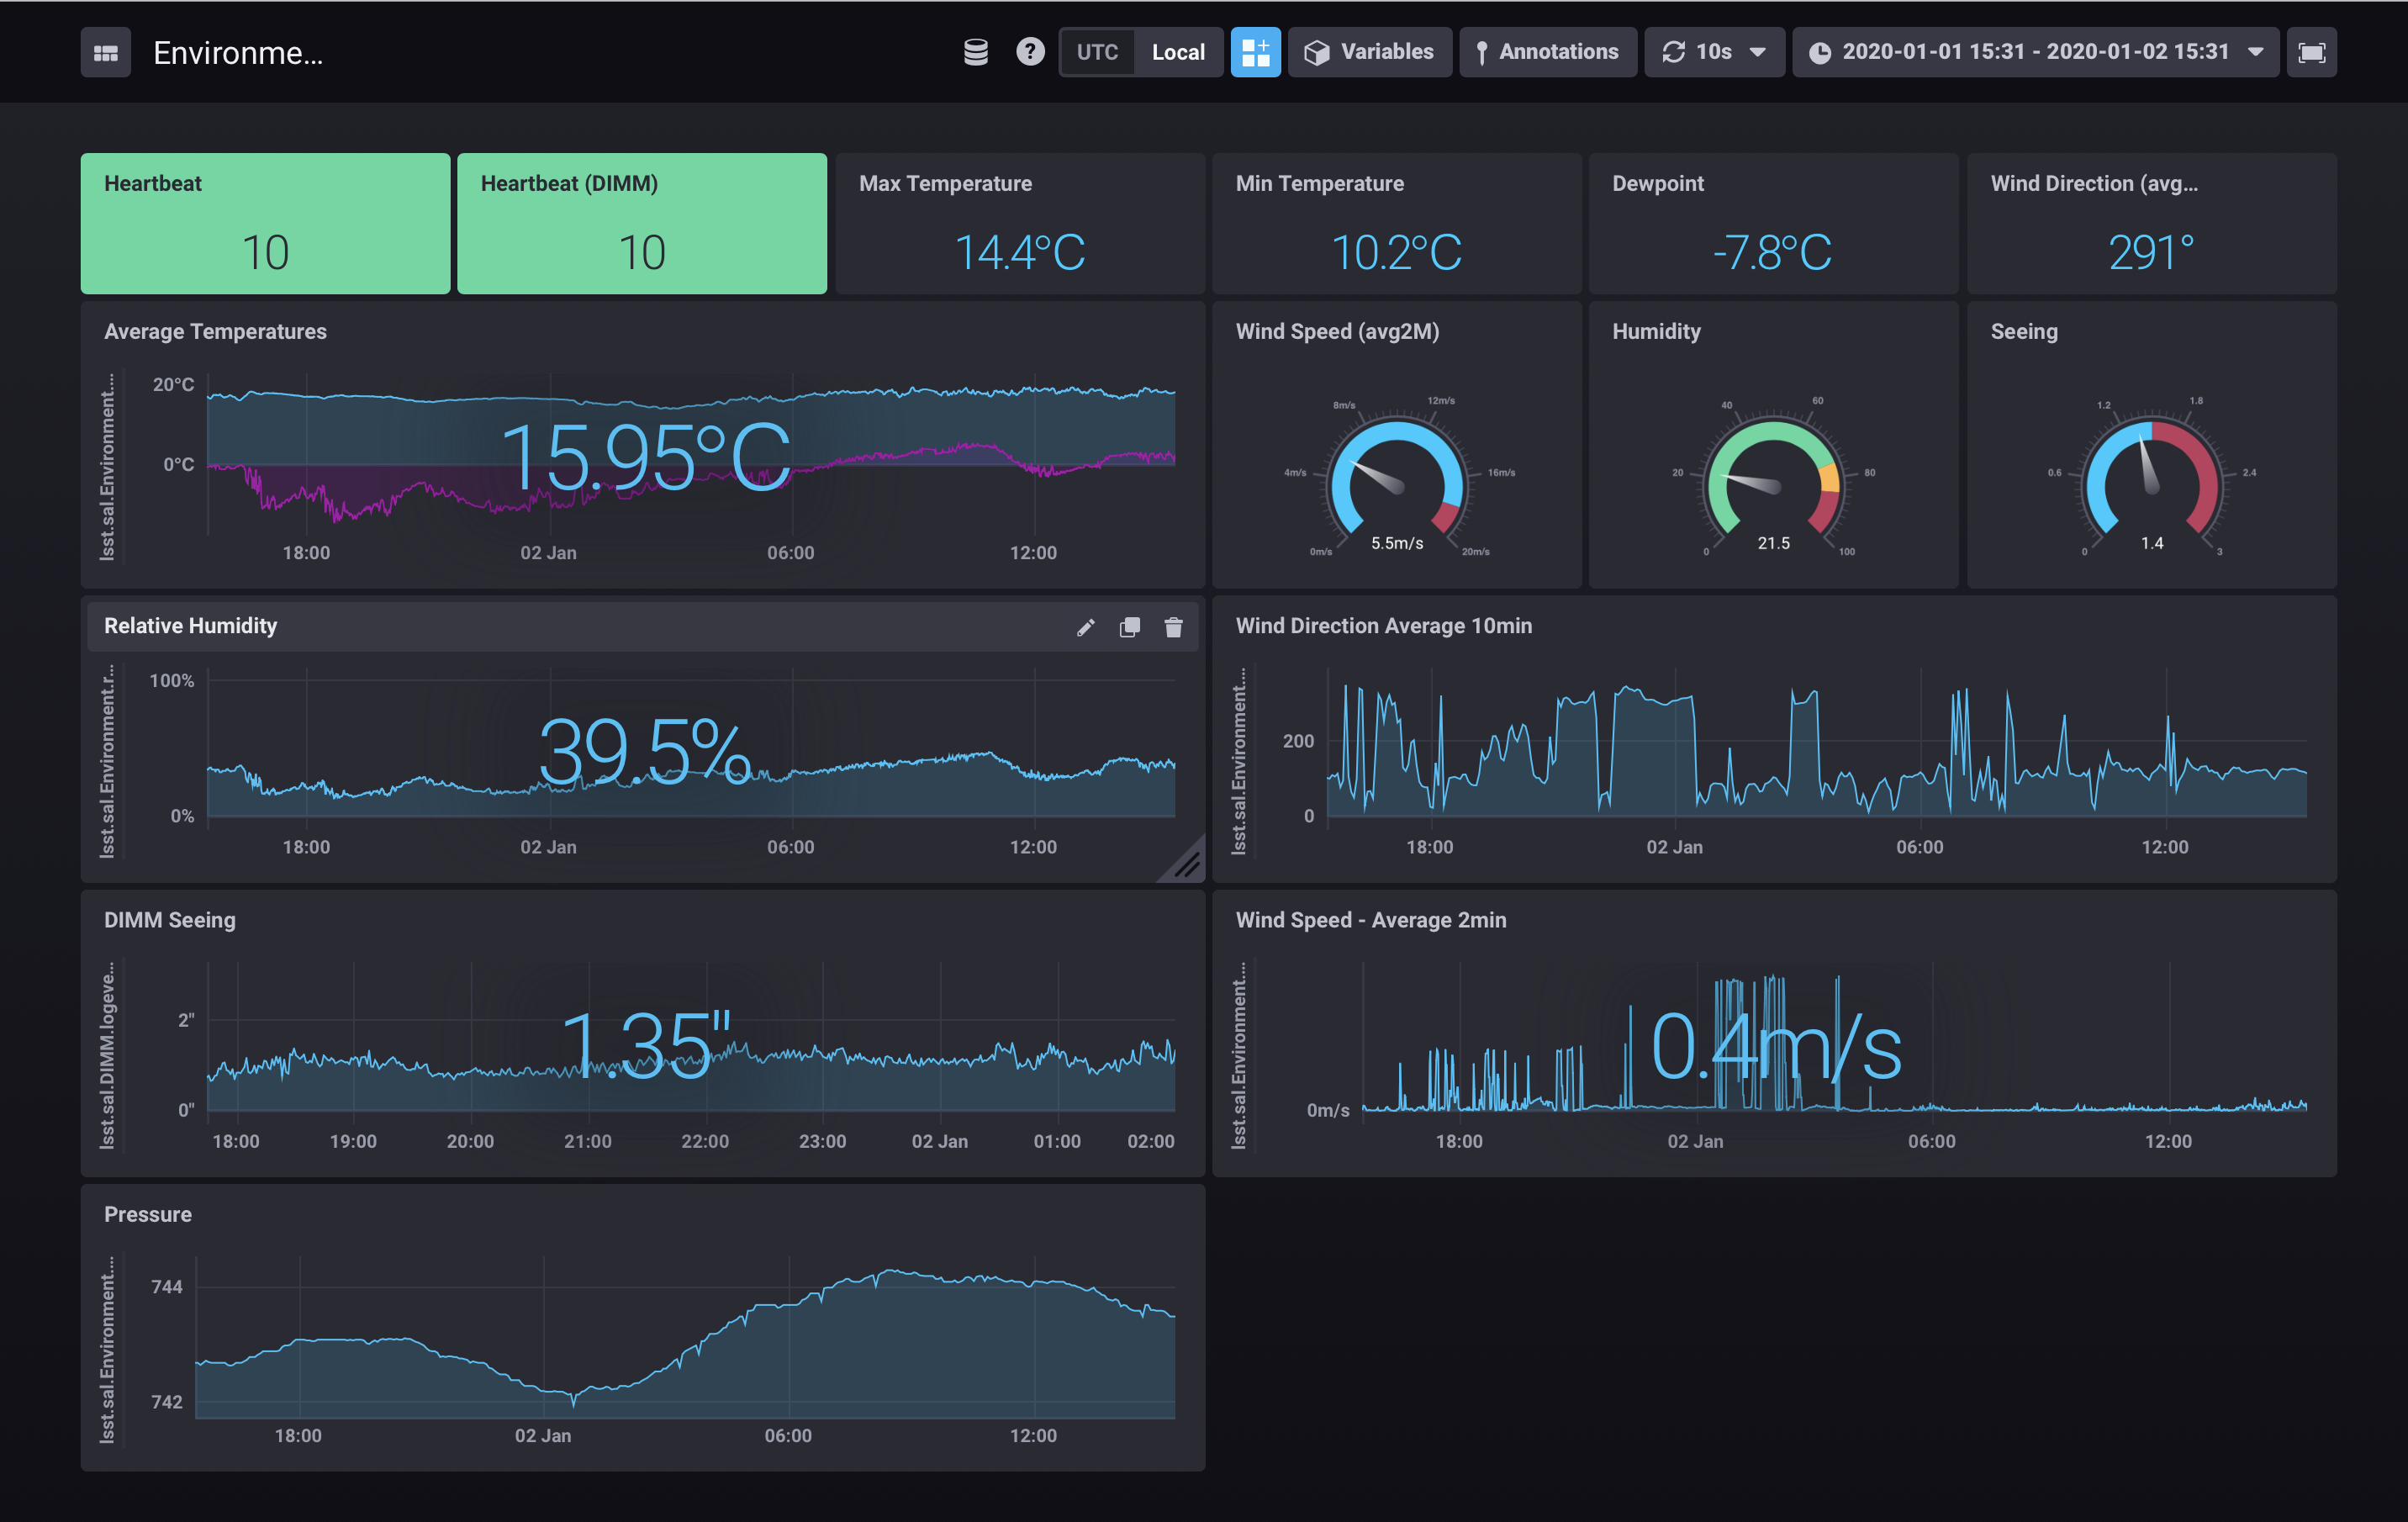Open the help question mark icon
Image resolution: width=2408 pixels, height=1522 pixels.
pos(1030,52)
